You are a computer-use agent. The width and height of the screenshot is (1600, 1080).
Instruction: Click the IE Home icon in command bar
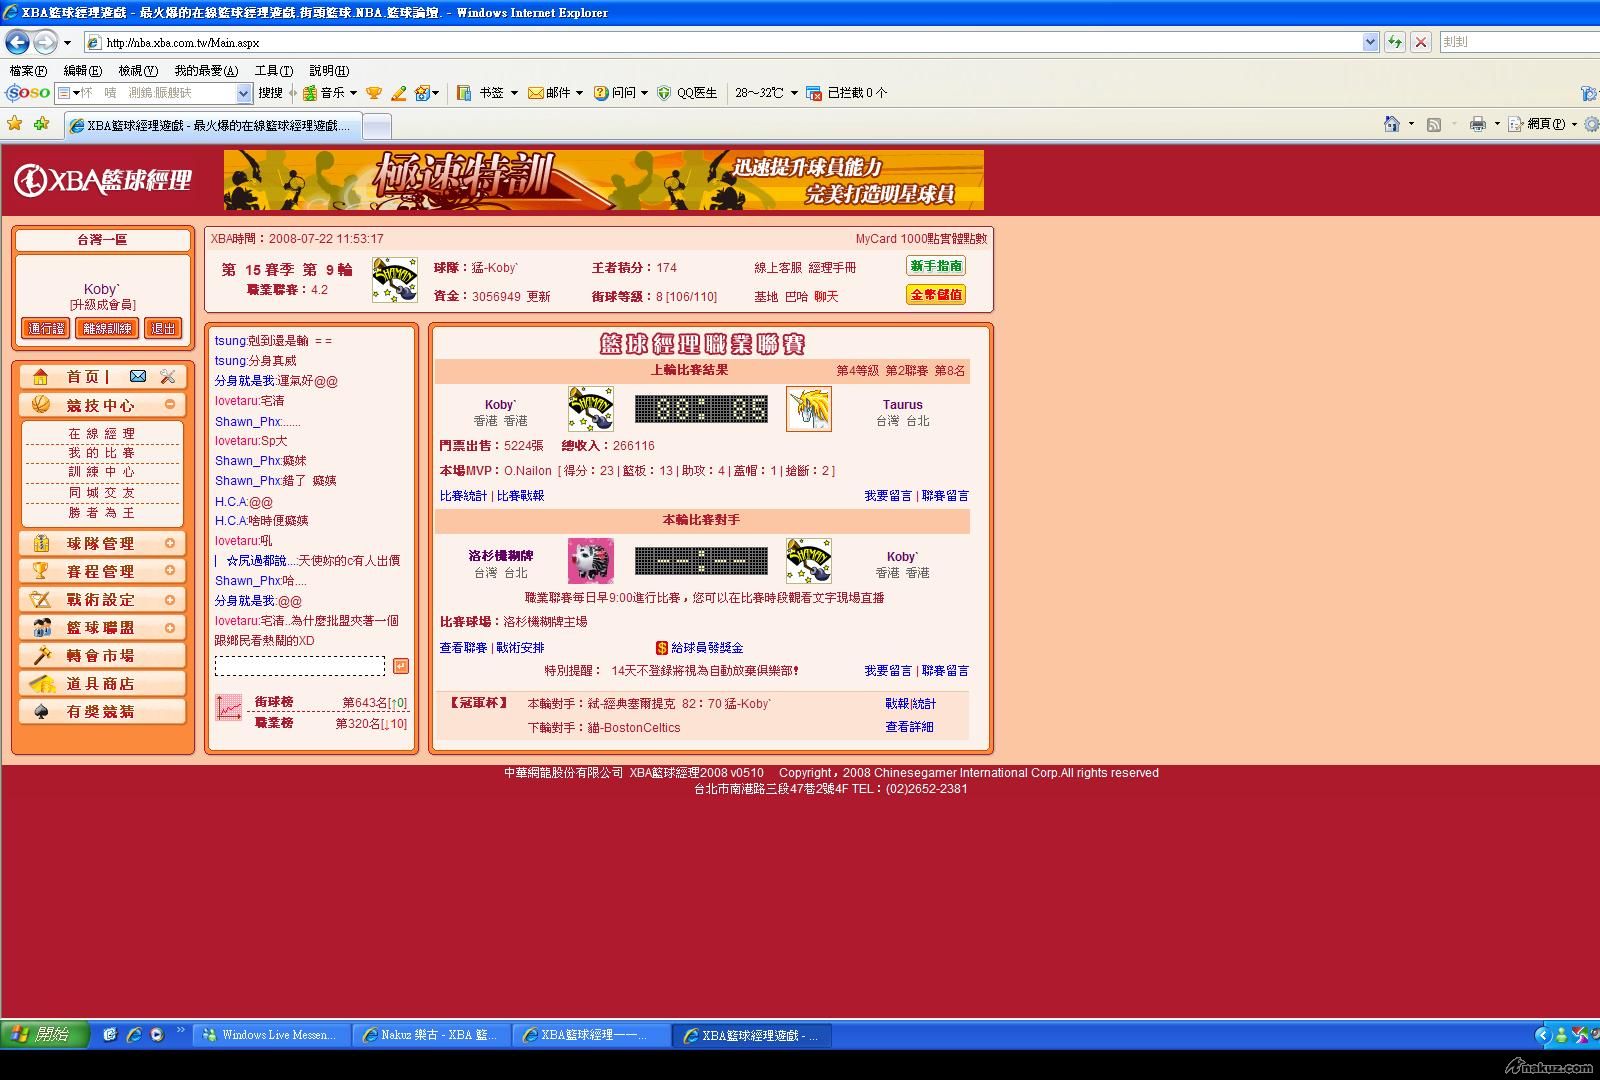(1391, 124)
